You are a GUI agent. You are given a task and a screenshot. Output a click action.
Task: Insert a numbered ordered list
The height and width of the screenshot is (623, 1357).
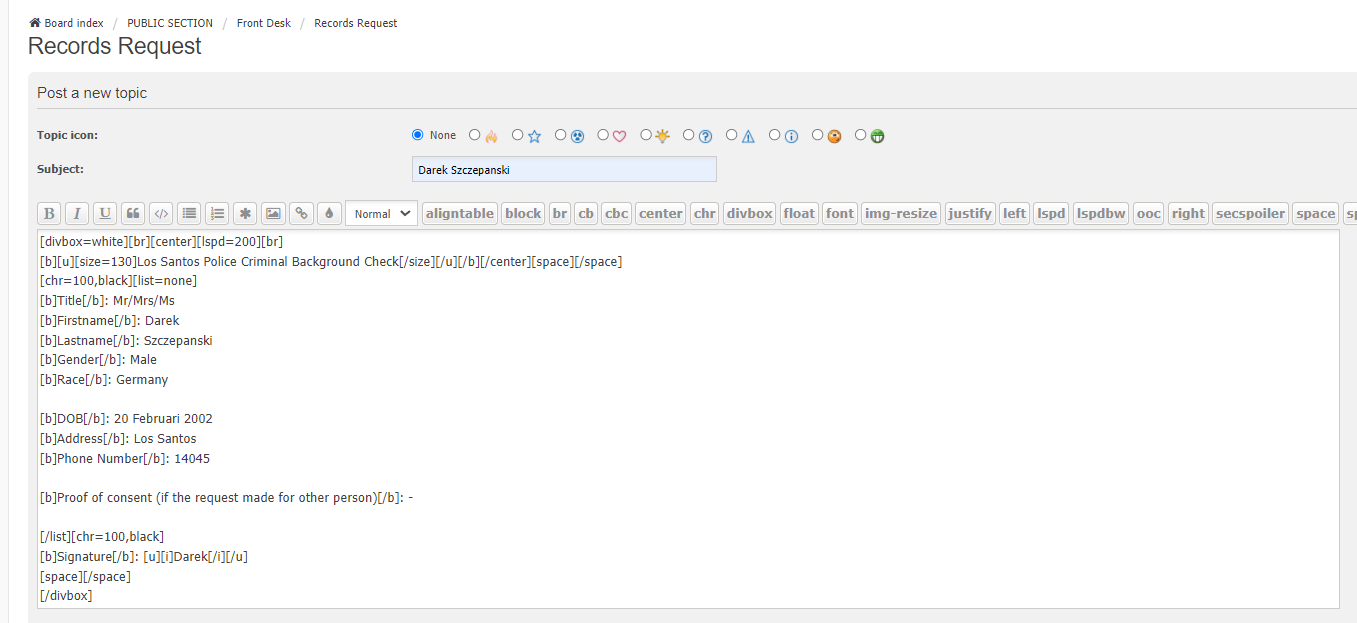tap(217, 213)
